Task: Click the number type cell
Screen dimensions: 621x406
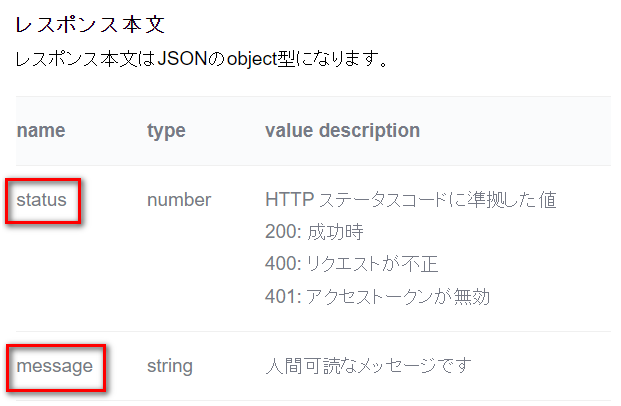Action: pyautogui.click(x=179, y=200)
